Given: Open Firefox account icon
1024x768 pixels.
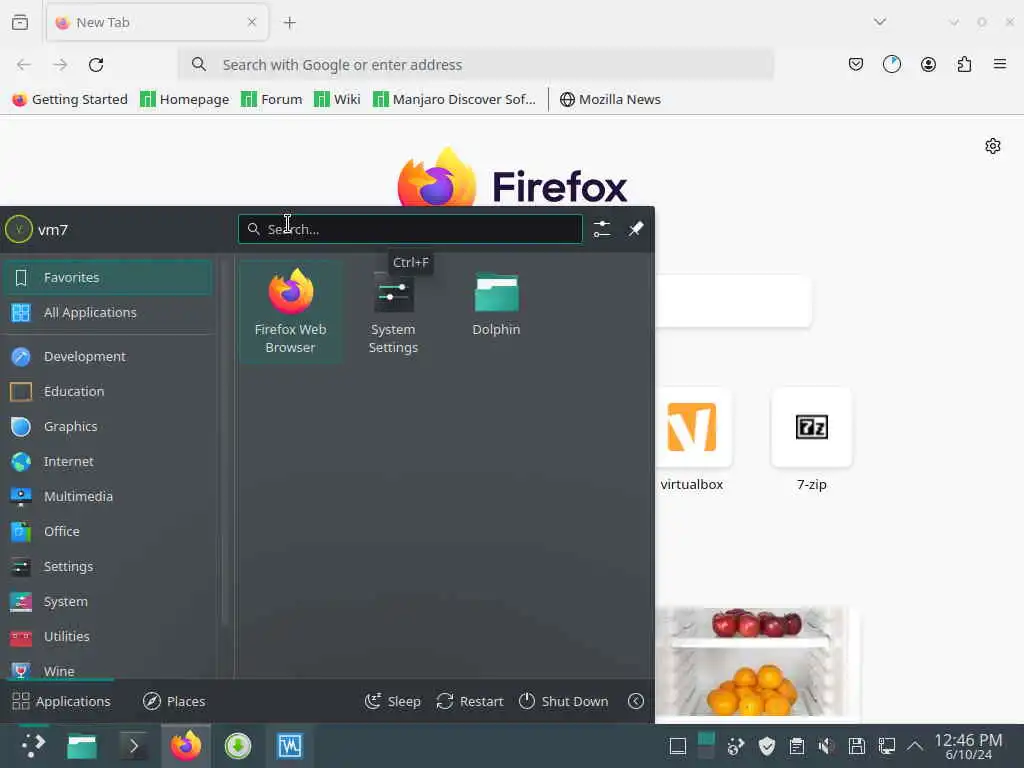Looking at the screenshot, I should tap(928, 64).
